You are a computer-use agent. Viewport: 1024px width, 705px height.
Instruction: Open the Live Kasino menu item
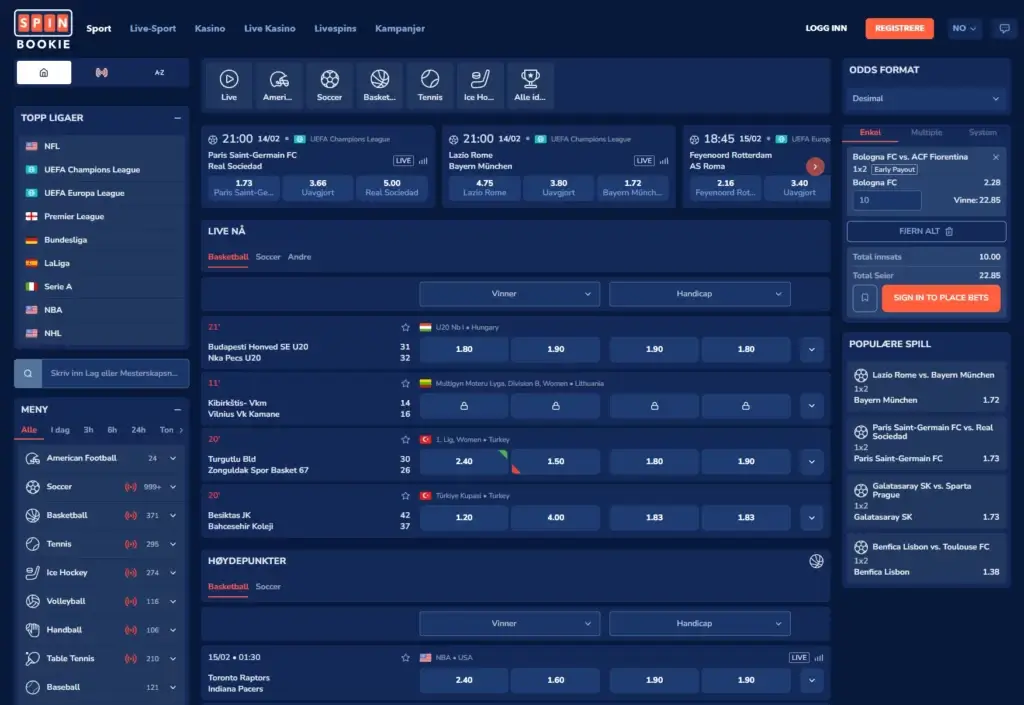pyautogui.click(x=270, y=29)
